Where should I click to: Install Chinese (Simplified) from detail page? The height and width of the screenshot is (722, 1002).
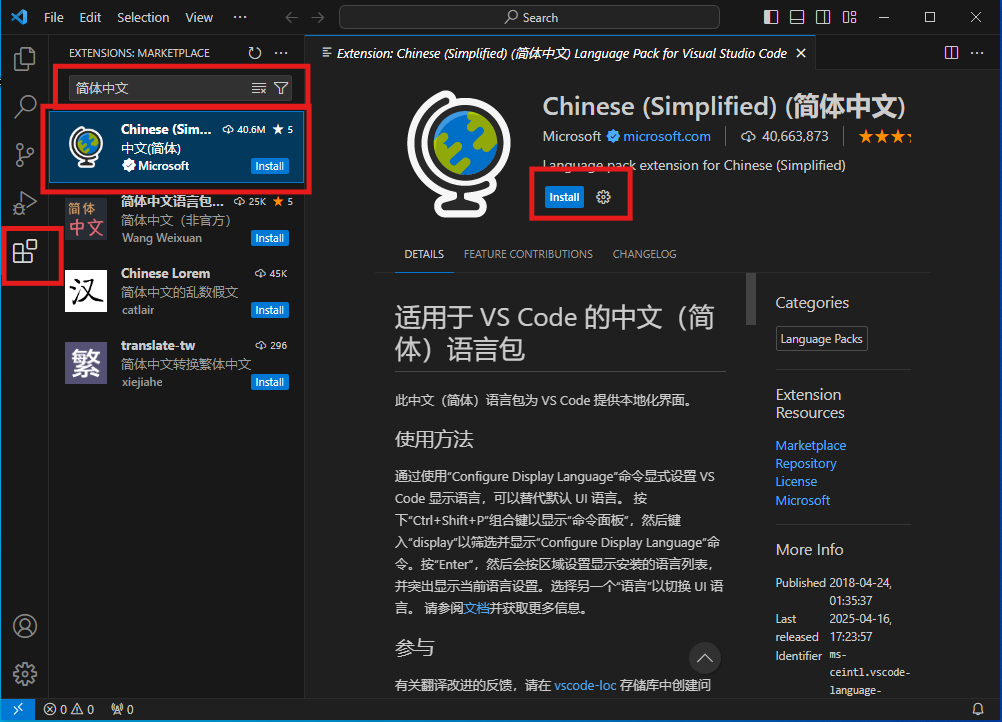(x=564, y=197)
